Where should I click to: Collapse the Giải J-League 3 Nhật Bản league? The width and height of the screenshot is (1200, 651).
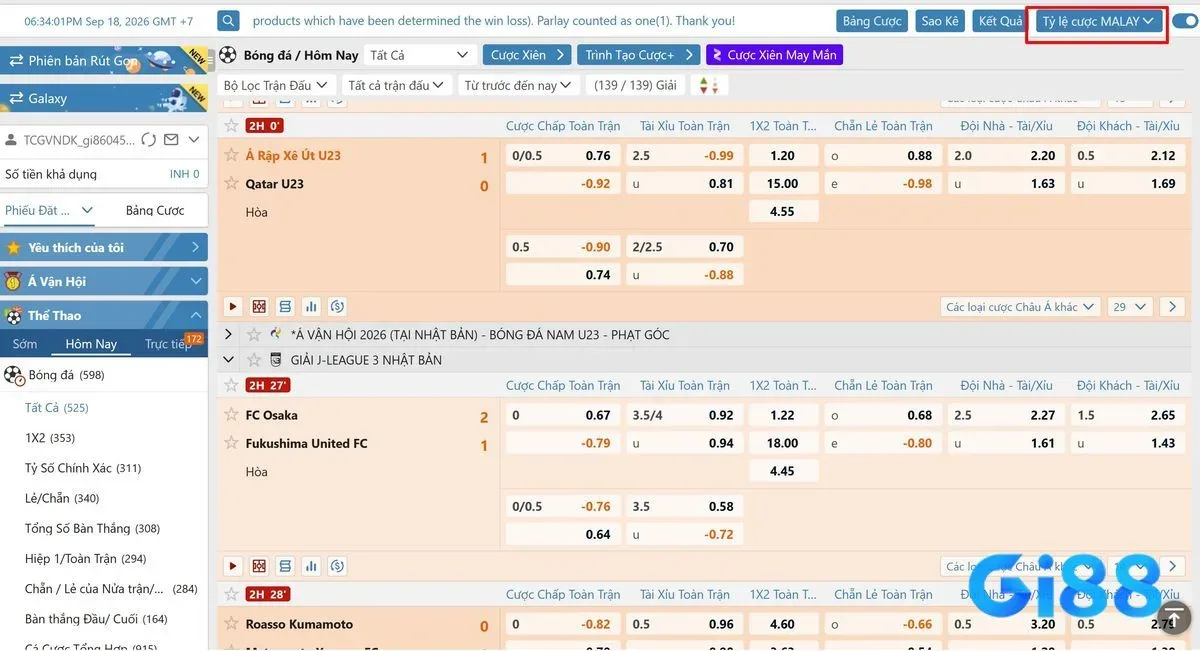tap(228, 360)
